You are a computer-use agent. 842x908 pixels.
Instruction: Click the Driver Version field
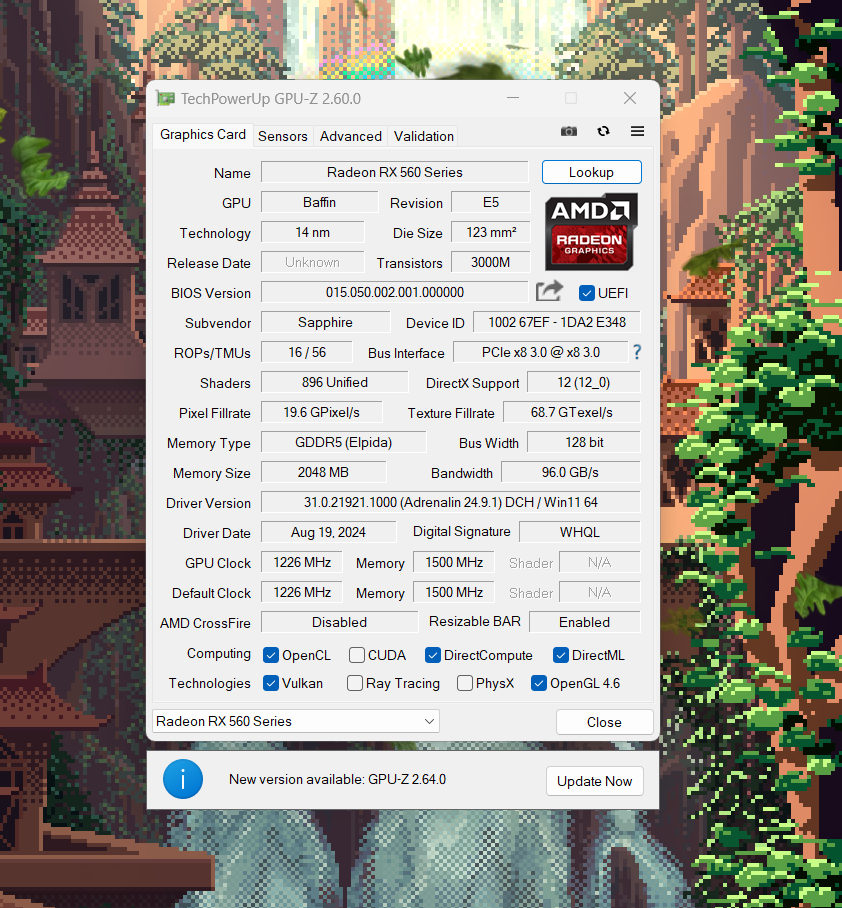(x=451, y=502)
